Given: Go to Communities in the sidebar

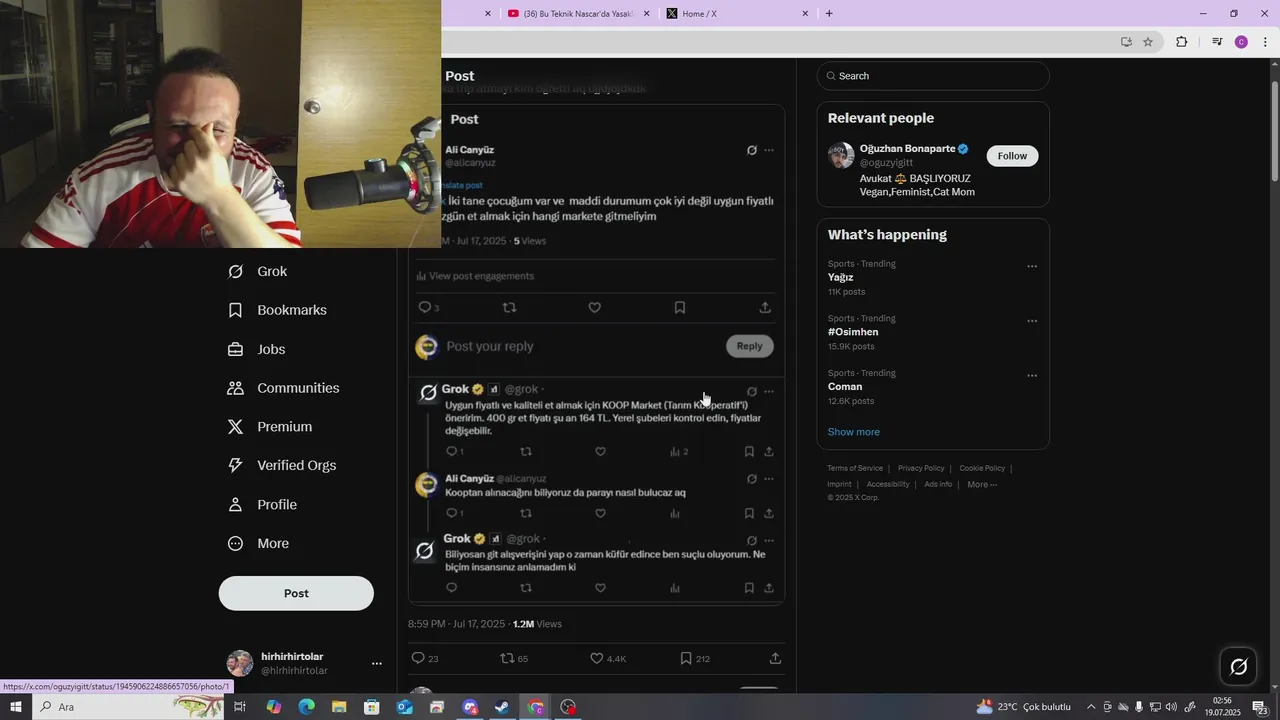Looking at the screenshot, I should pos(284,388).
